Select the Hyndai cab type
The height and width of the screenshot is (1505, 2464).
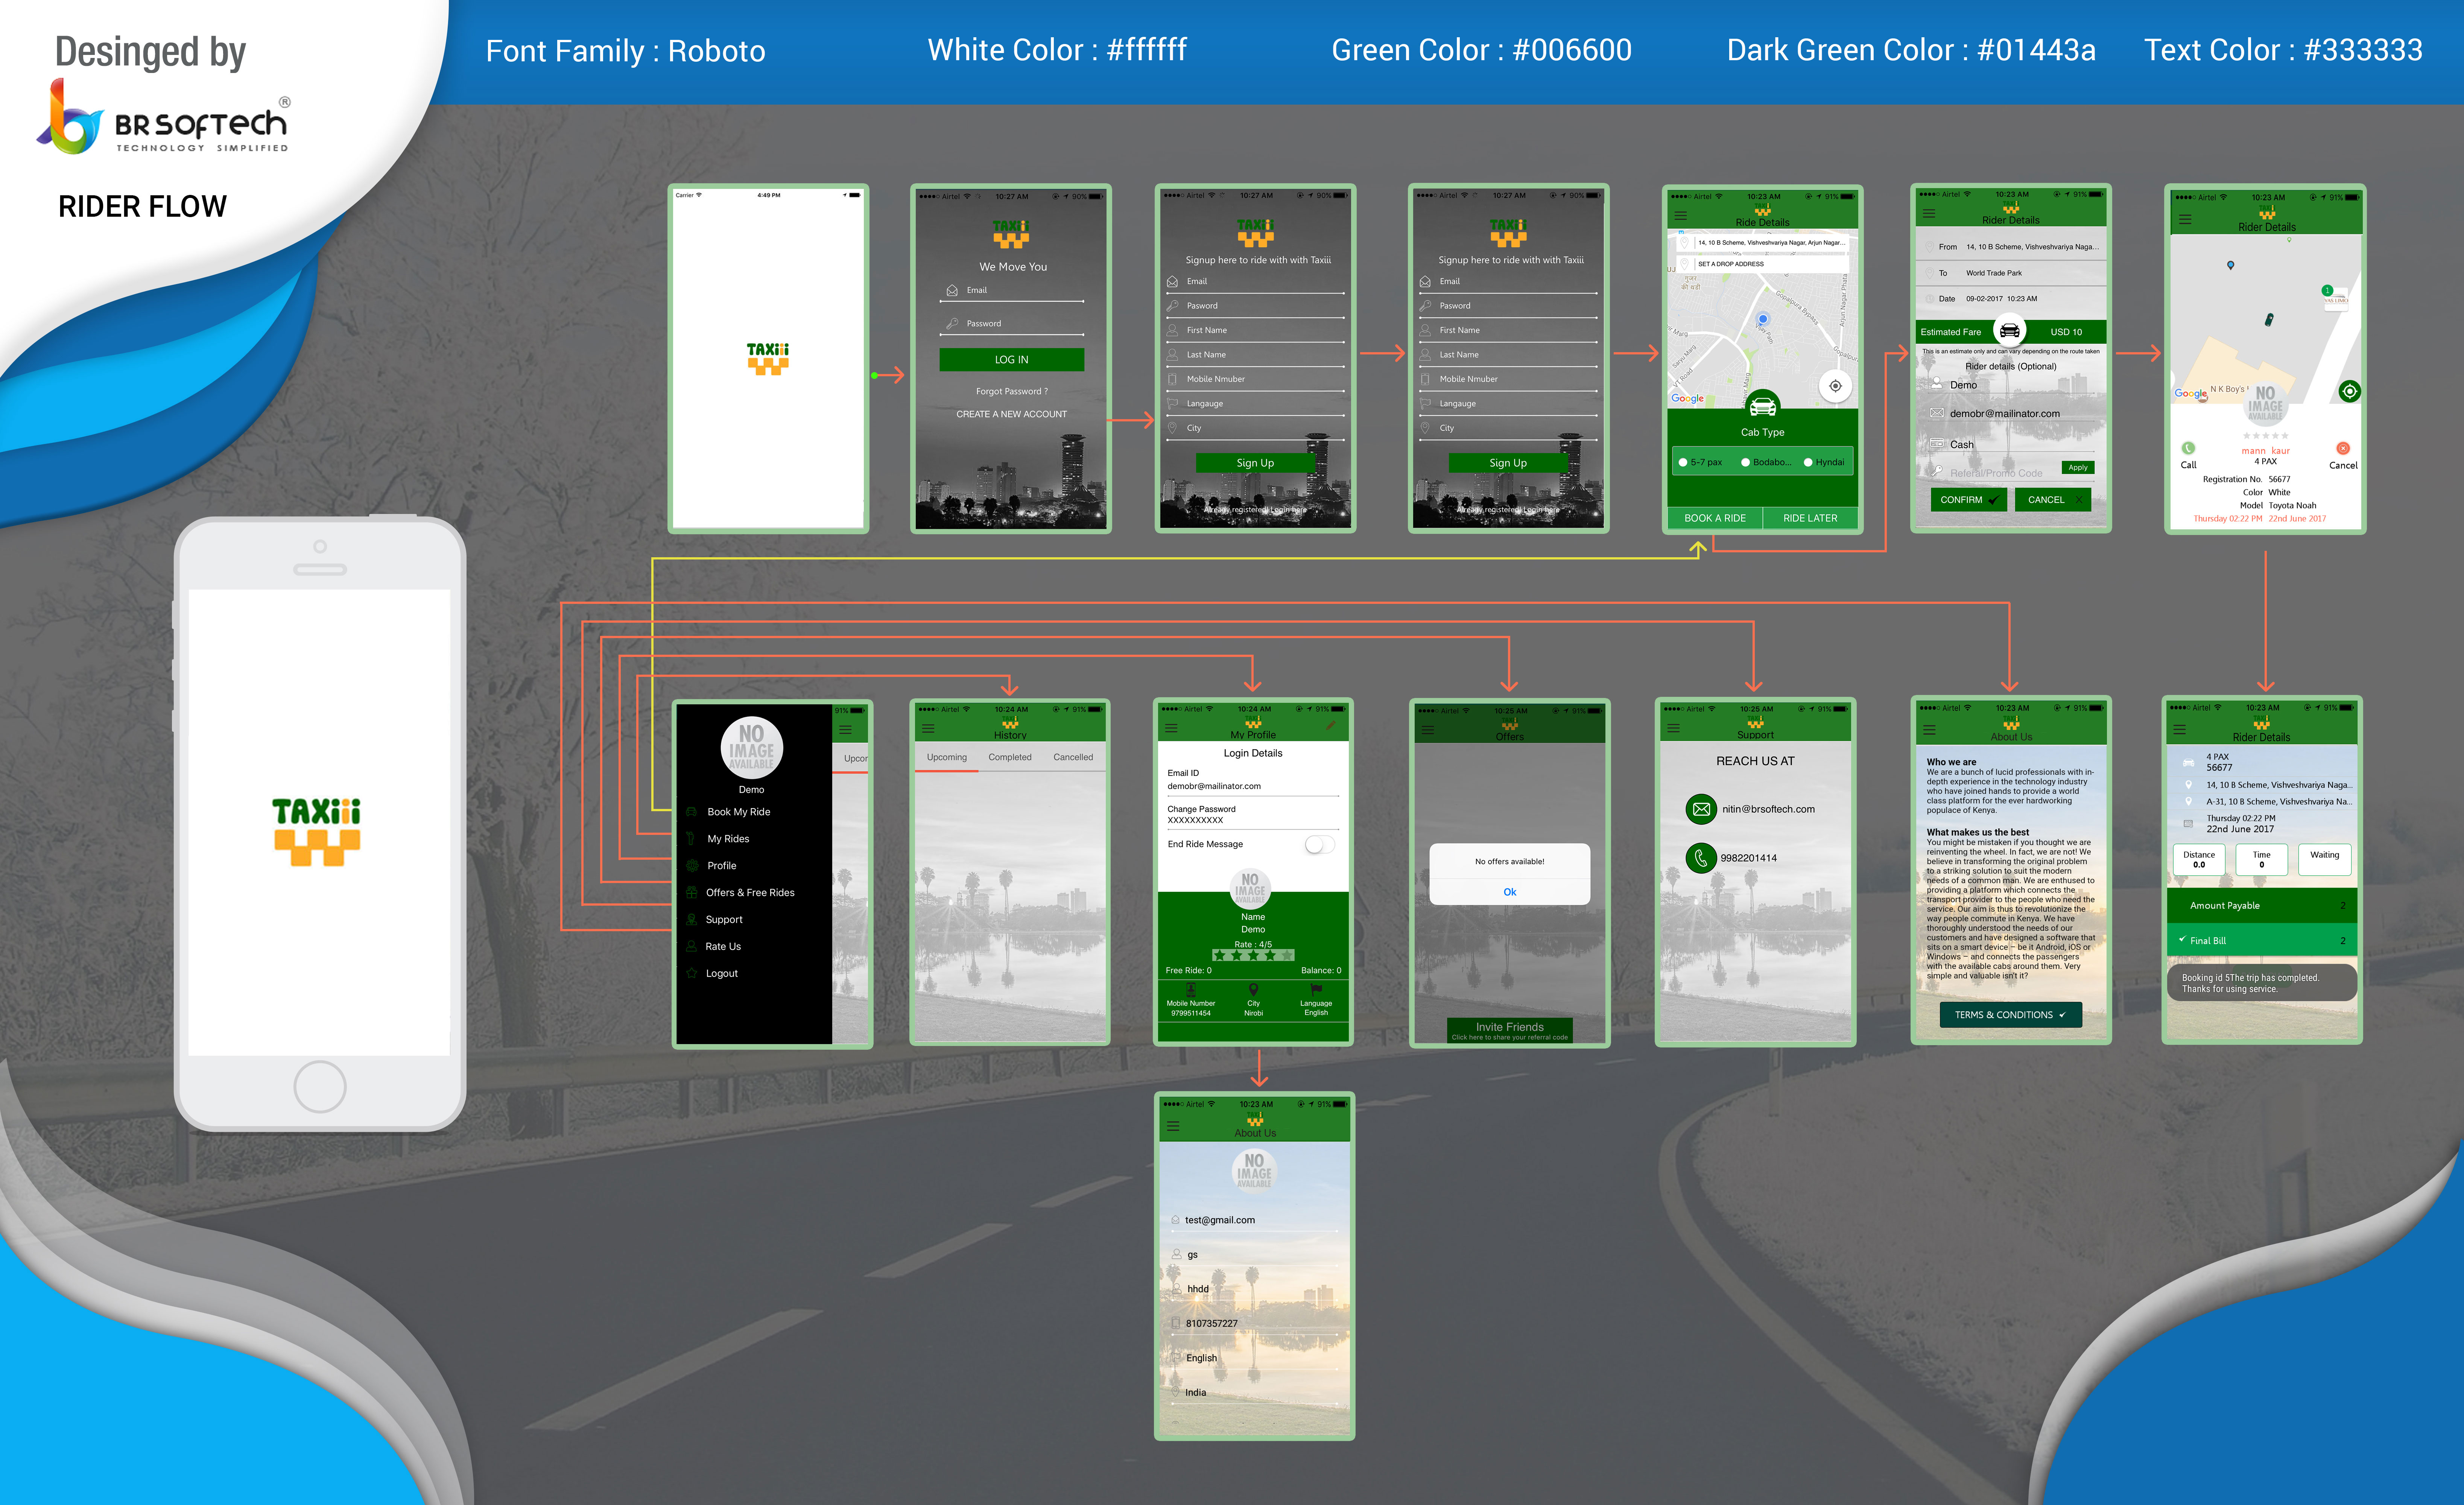click(1824, 462)
